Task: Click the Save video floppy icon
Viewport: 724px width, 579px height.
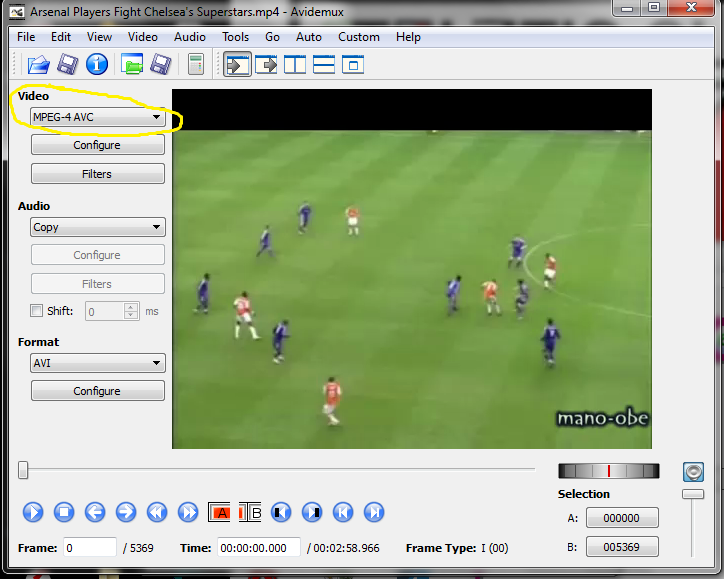Action: (x=67, y=64)
